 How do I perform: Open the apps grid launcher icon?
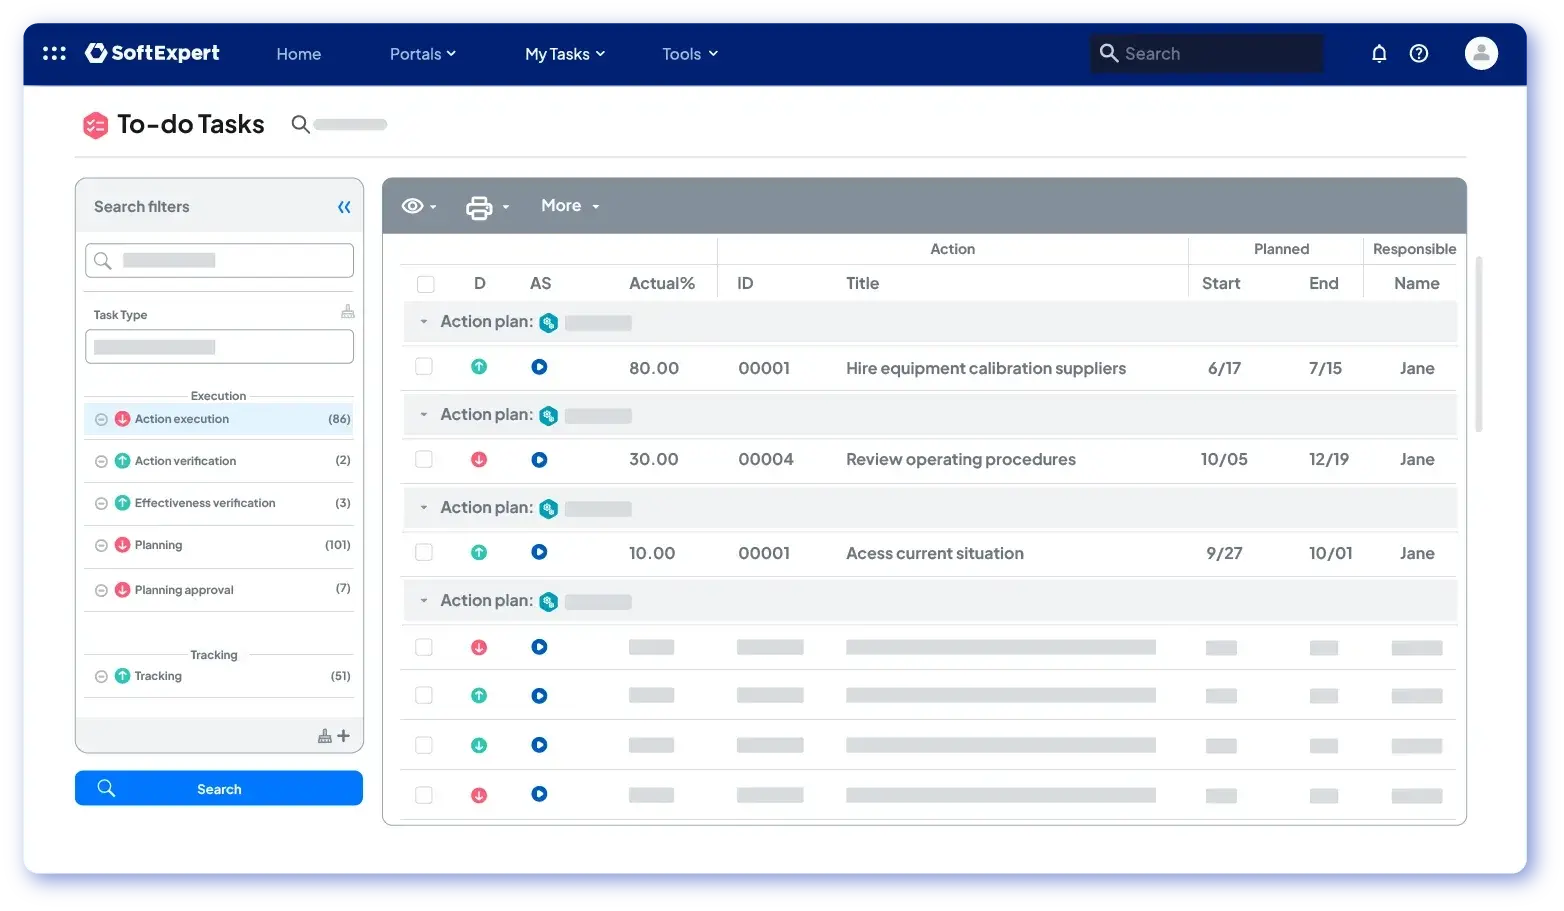click(54, 54)
